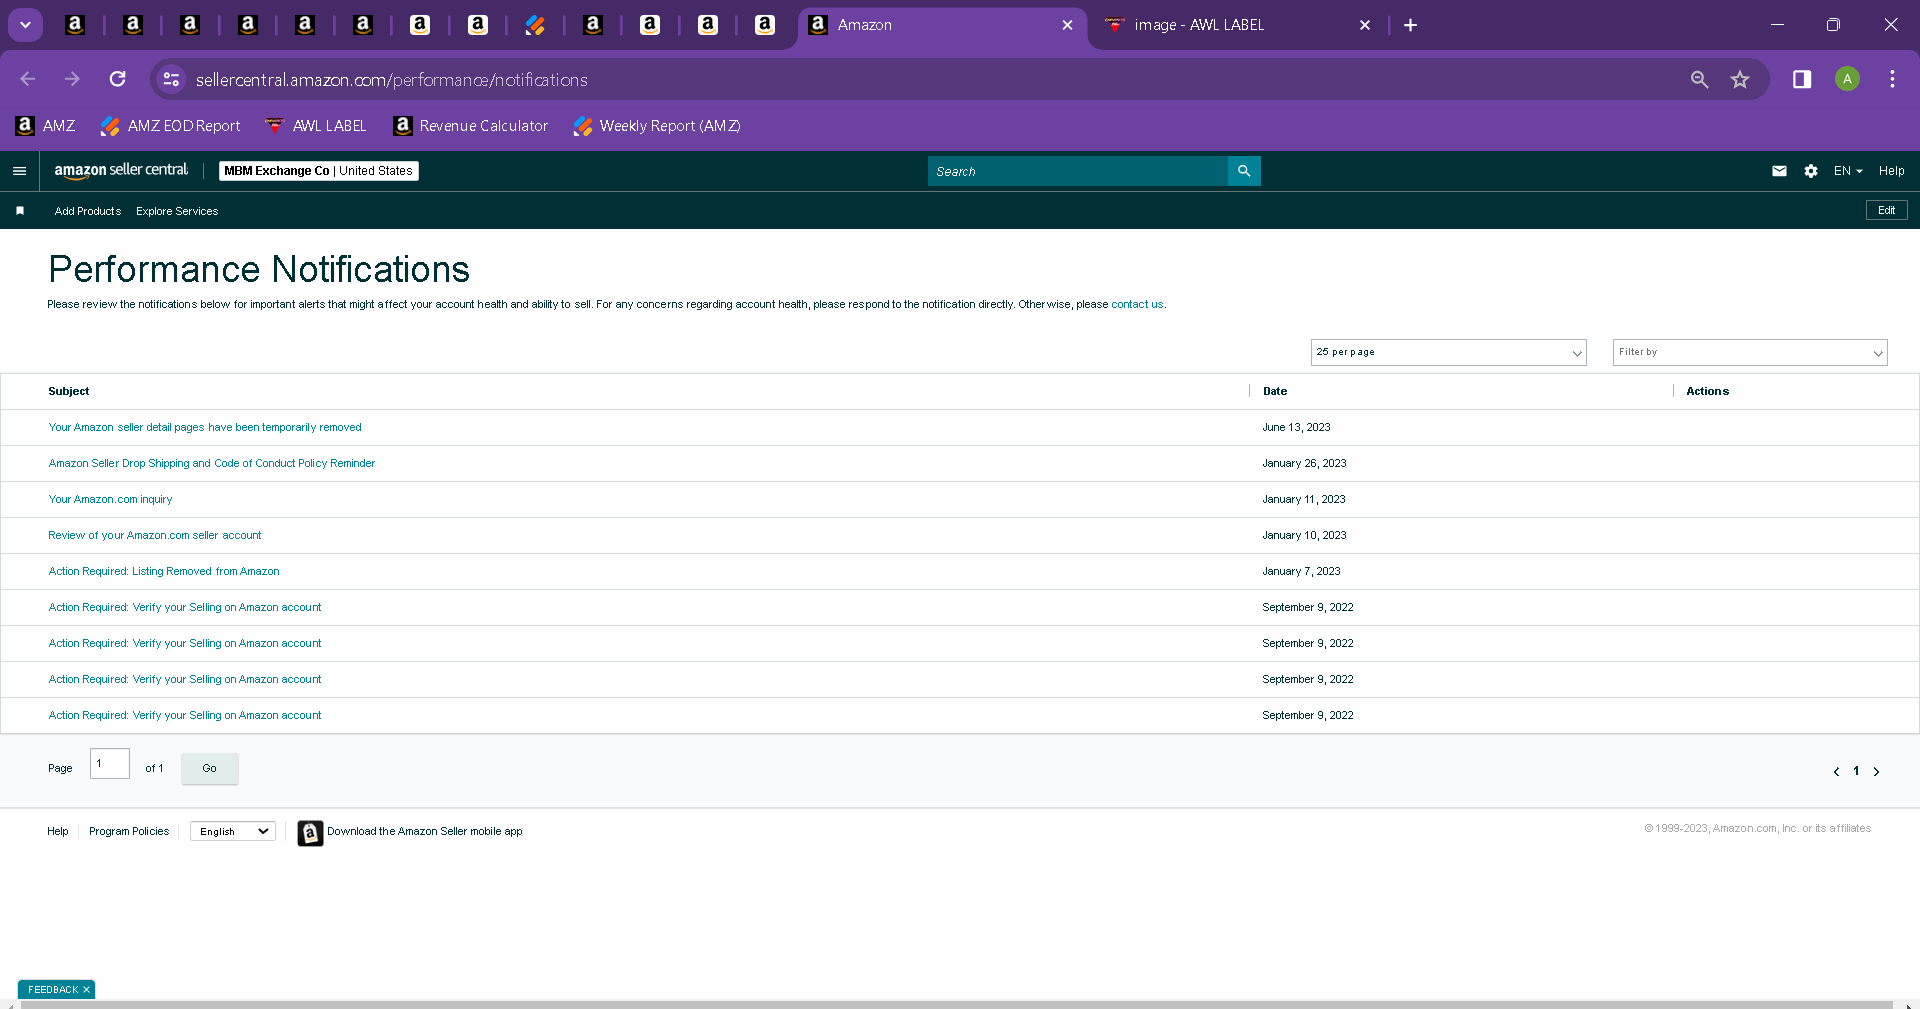The width and height of the screenshot is (1920, 1009).
Task: Open the Drop Shipping and Code of Conduct reminder
Action: coord(212,463)
